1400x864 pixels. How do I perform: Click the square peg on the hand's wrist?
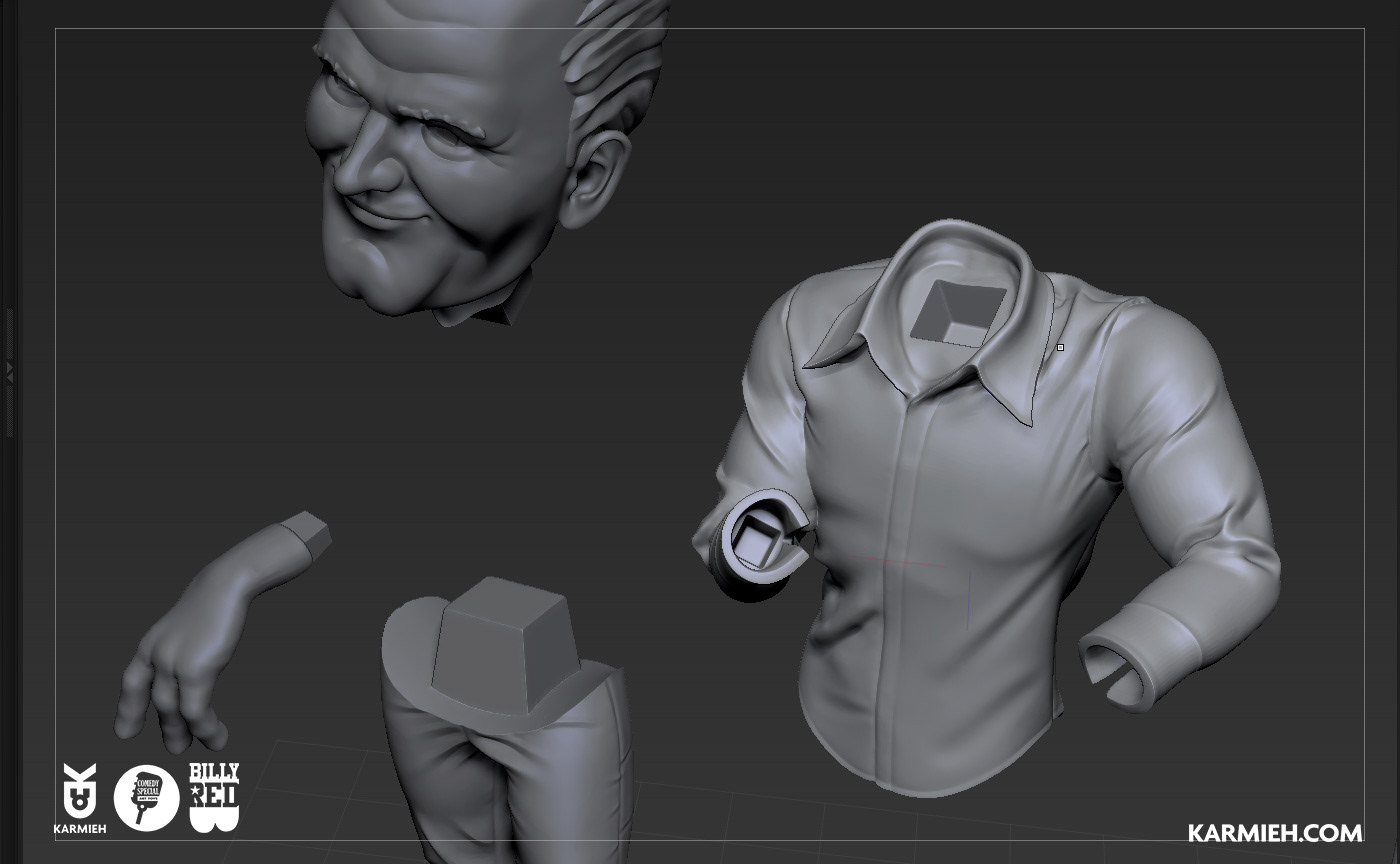click(x=309, y=532)
